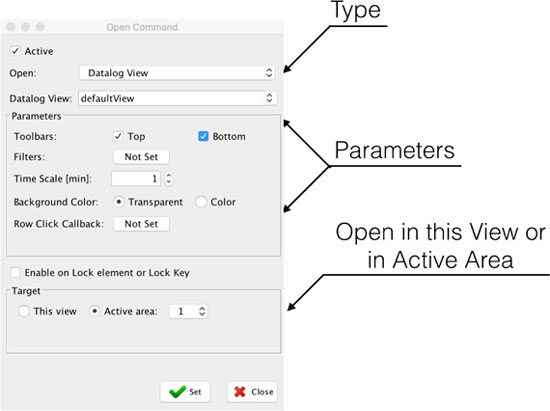Viewport: 550px width, 411px height.
Task: Click the Open Command title bar
Action: pos(142,27)
